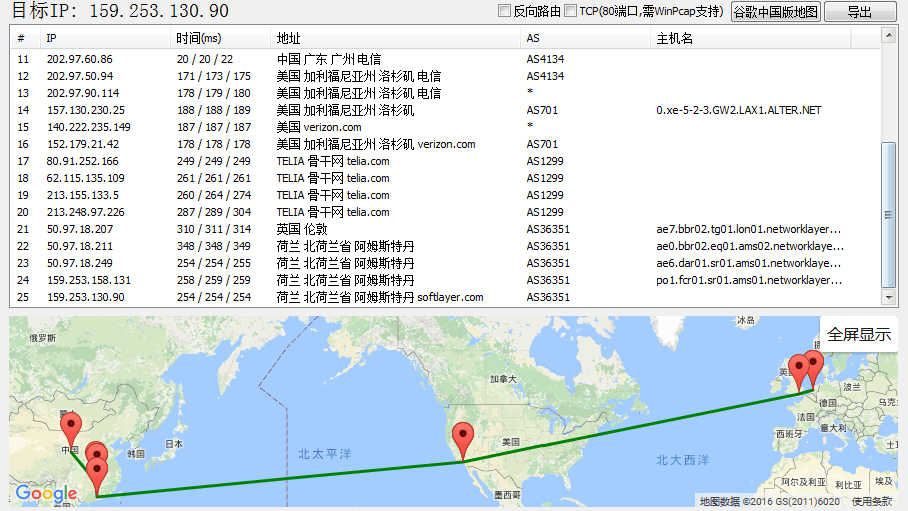Click the 主机名 column header

pos(674,38)
